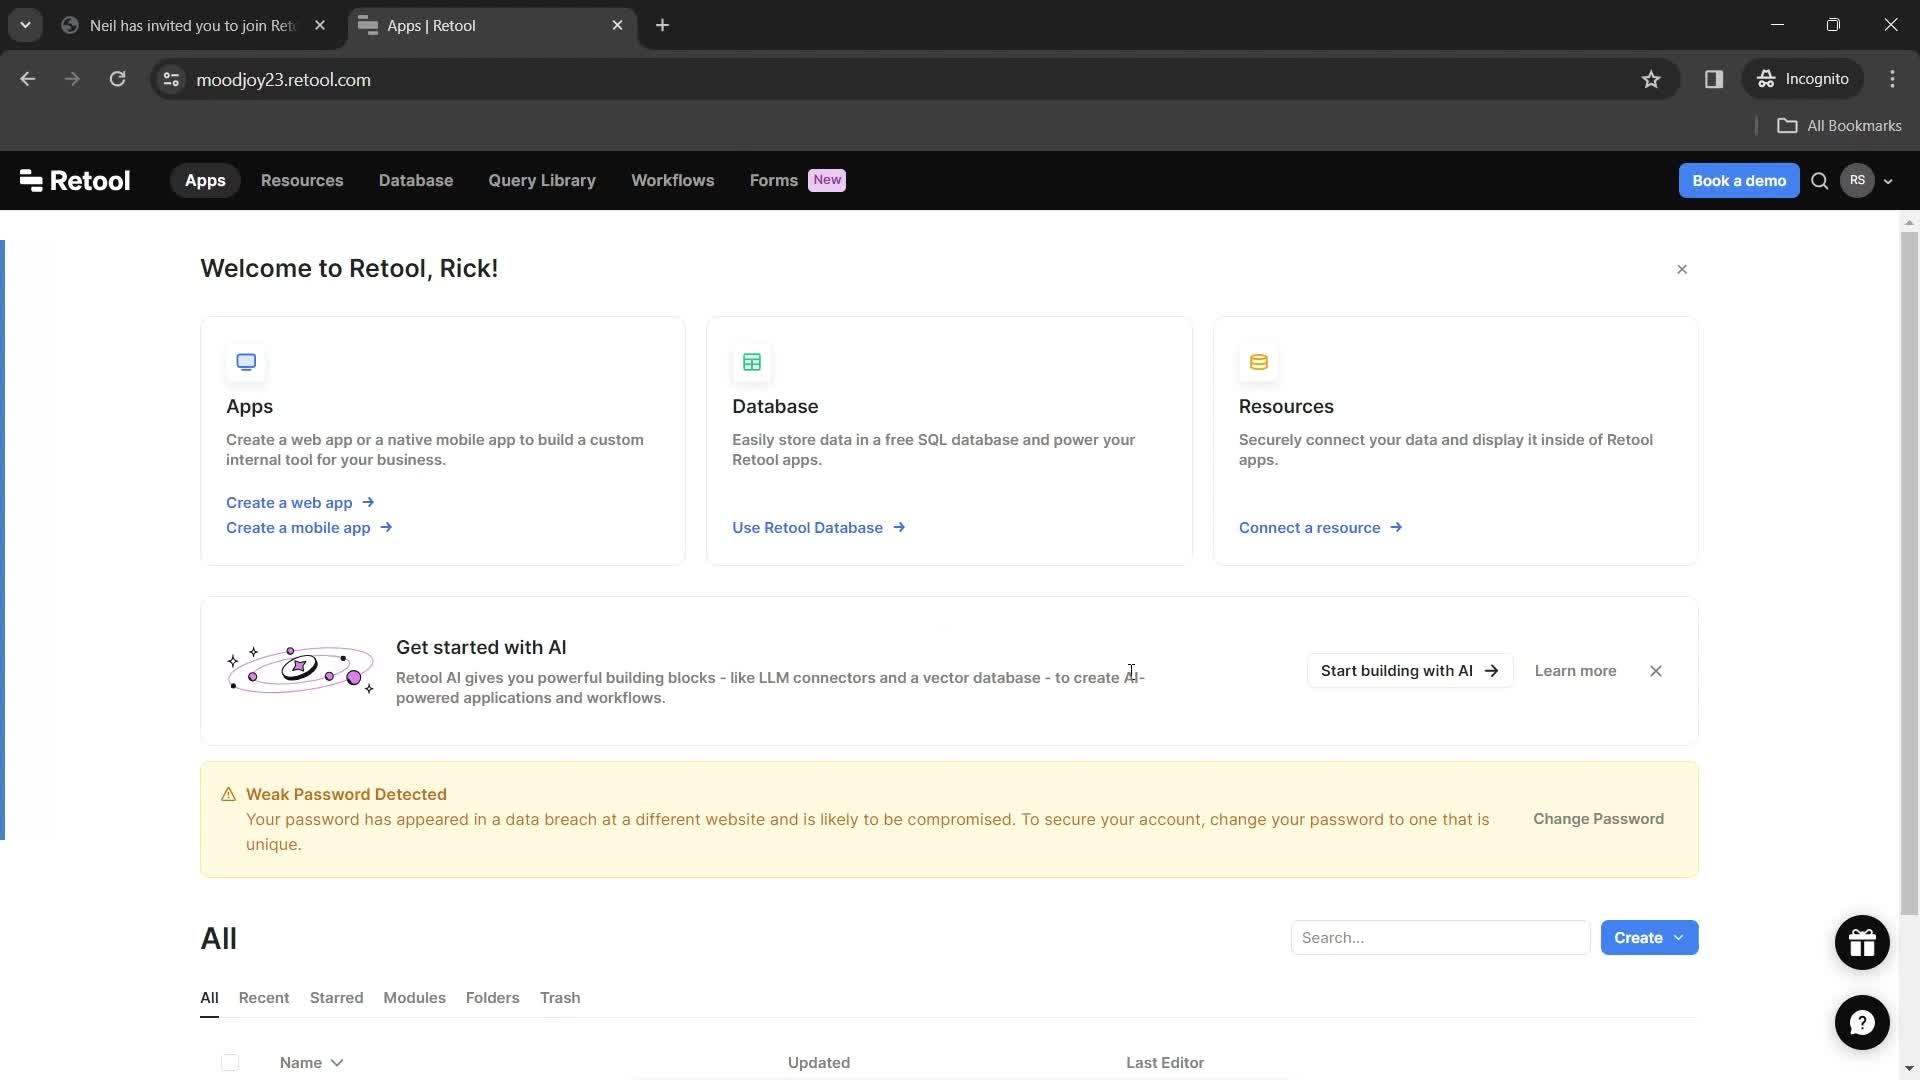
Task: Expand the account menu chevron beside avatar
Action: (1888, 182)
